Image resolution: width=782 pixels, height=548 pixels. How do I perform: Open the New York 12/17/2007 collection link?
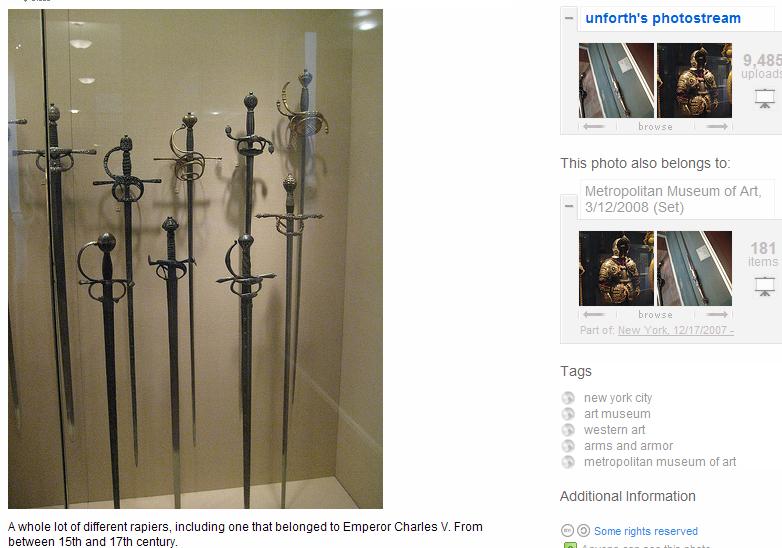[x=676, y=330]
